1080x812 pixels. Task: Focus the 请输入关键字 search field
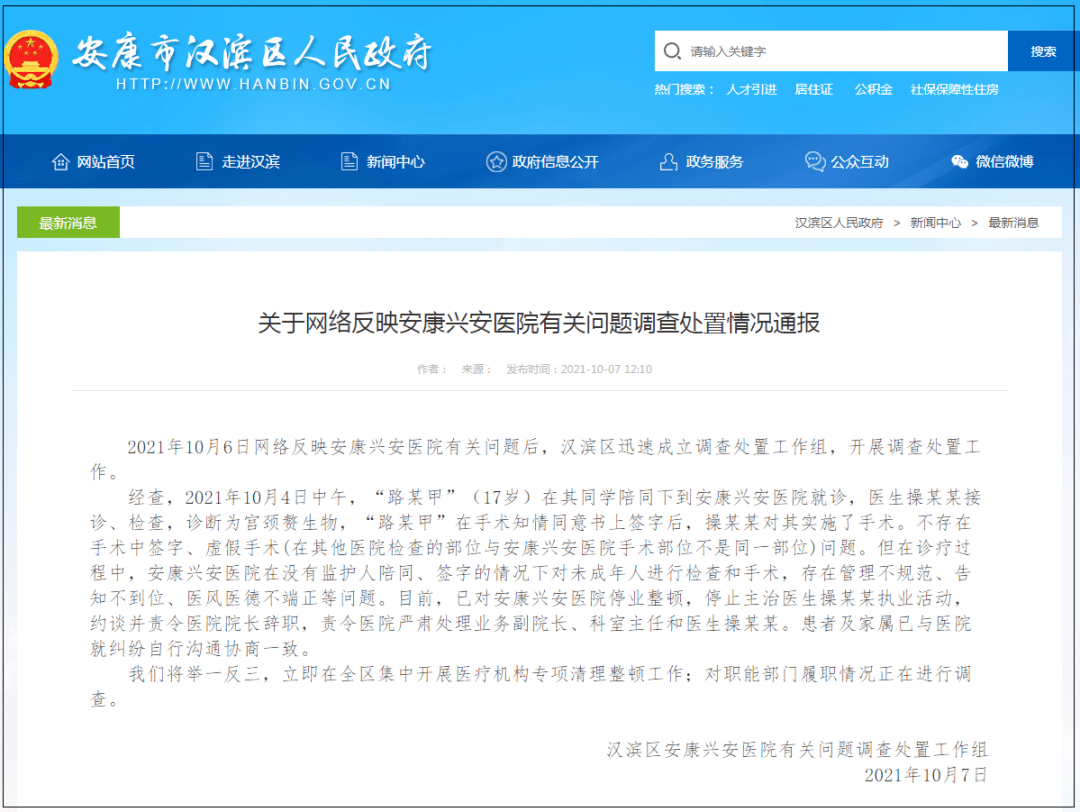pyautogui.click(x=840, y=51)
